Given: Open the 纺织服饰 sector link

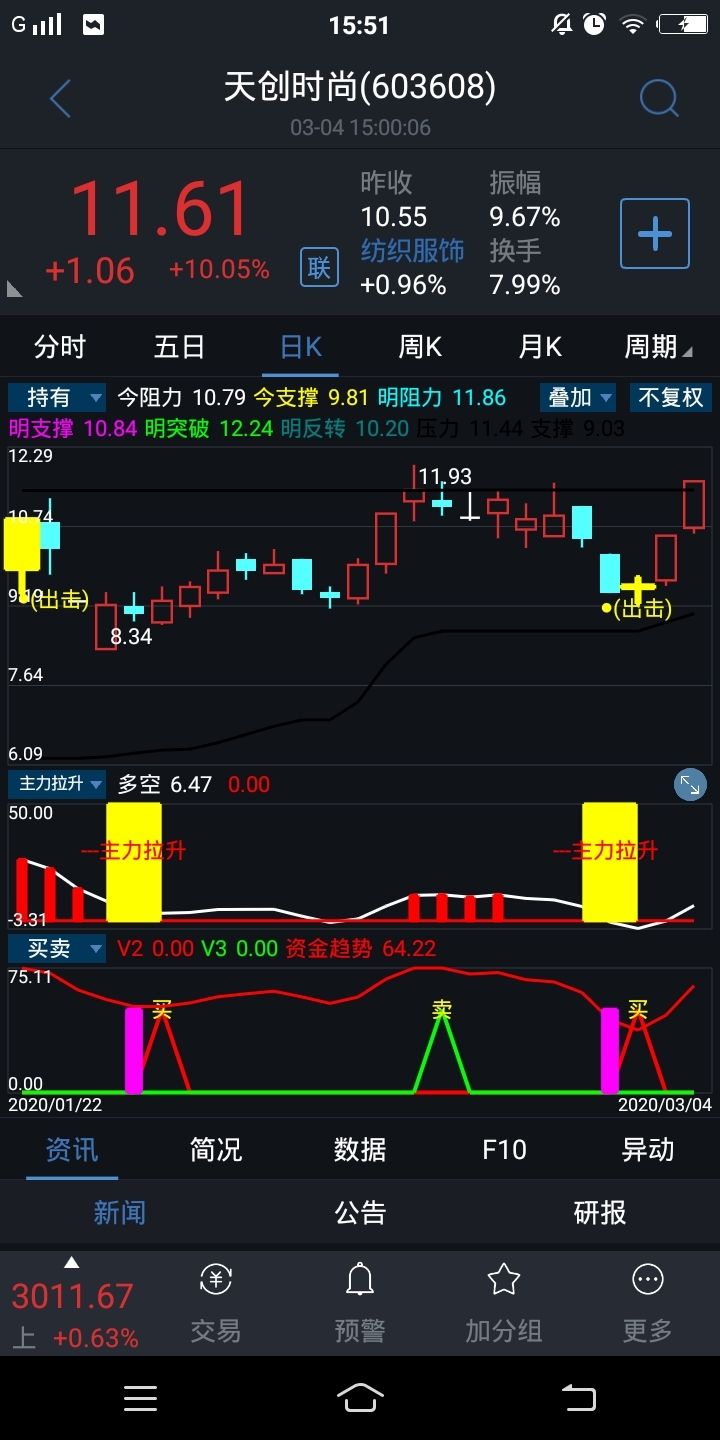Looking at the screenshot, I should pos(412,250).
